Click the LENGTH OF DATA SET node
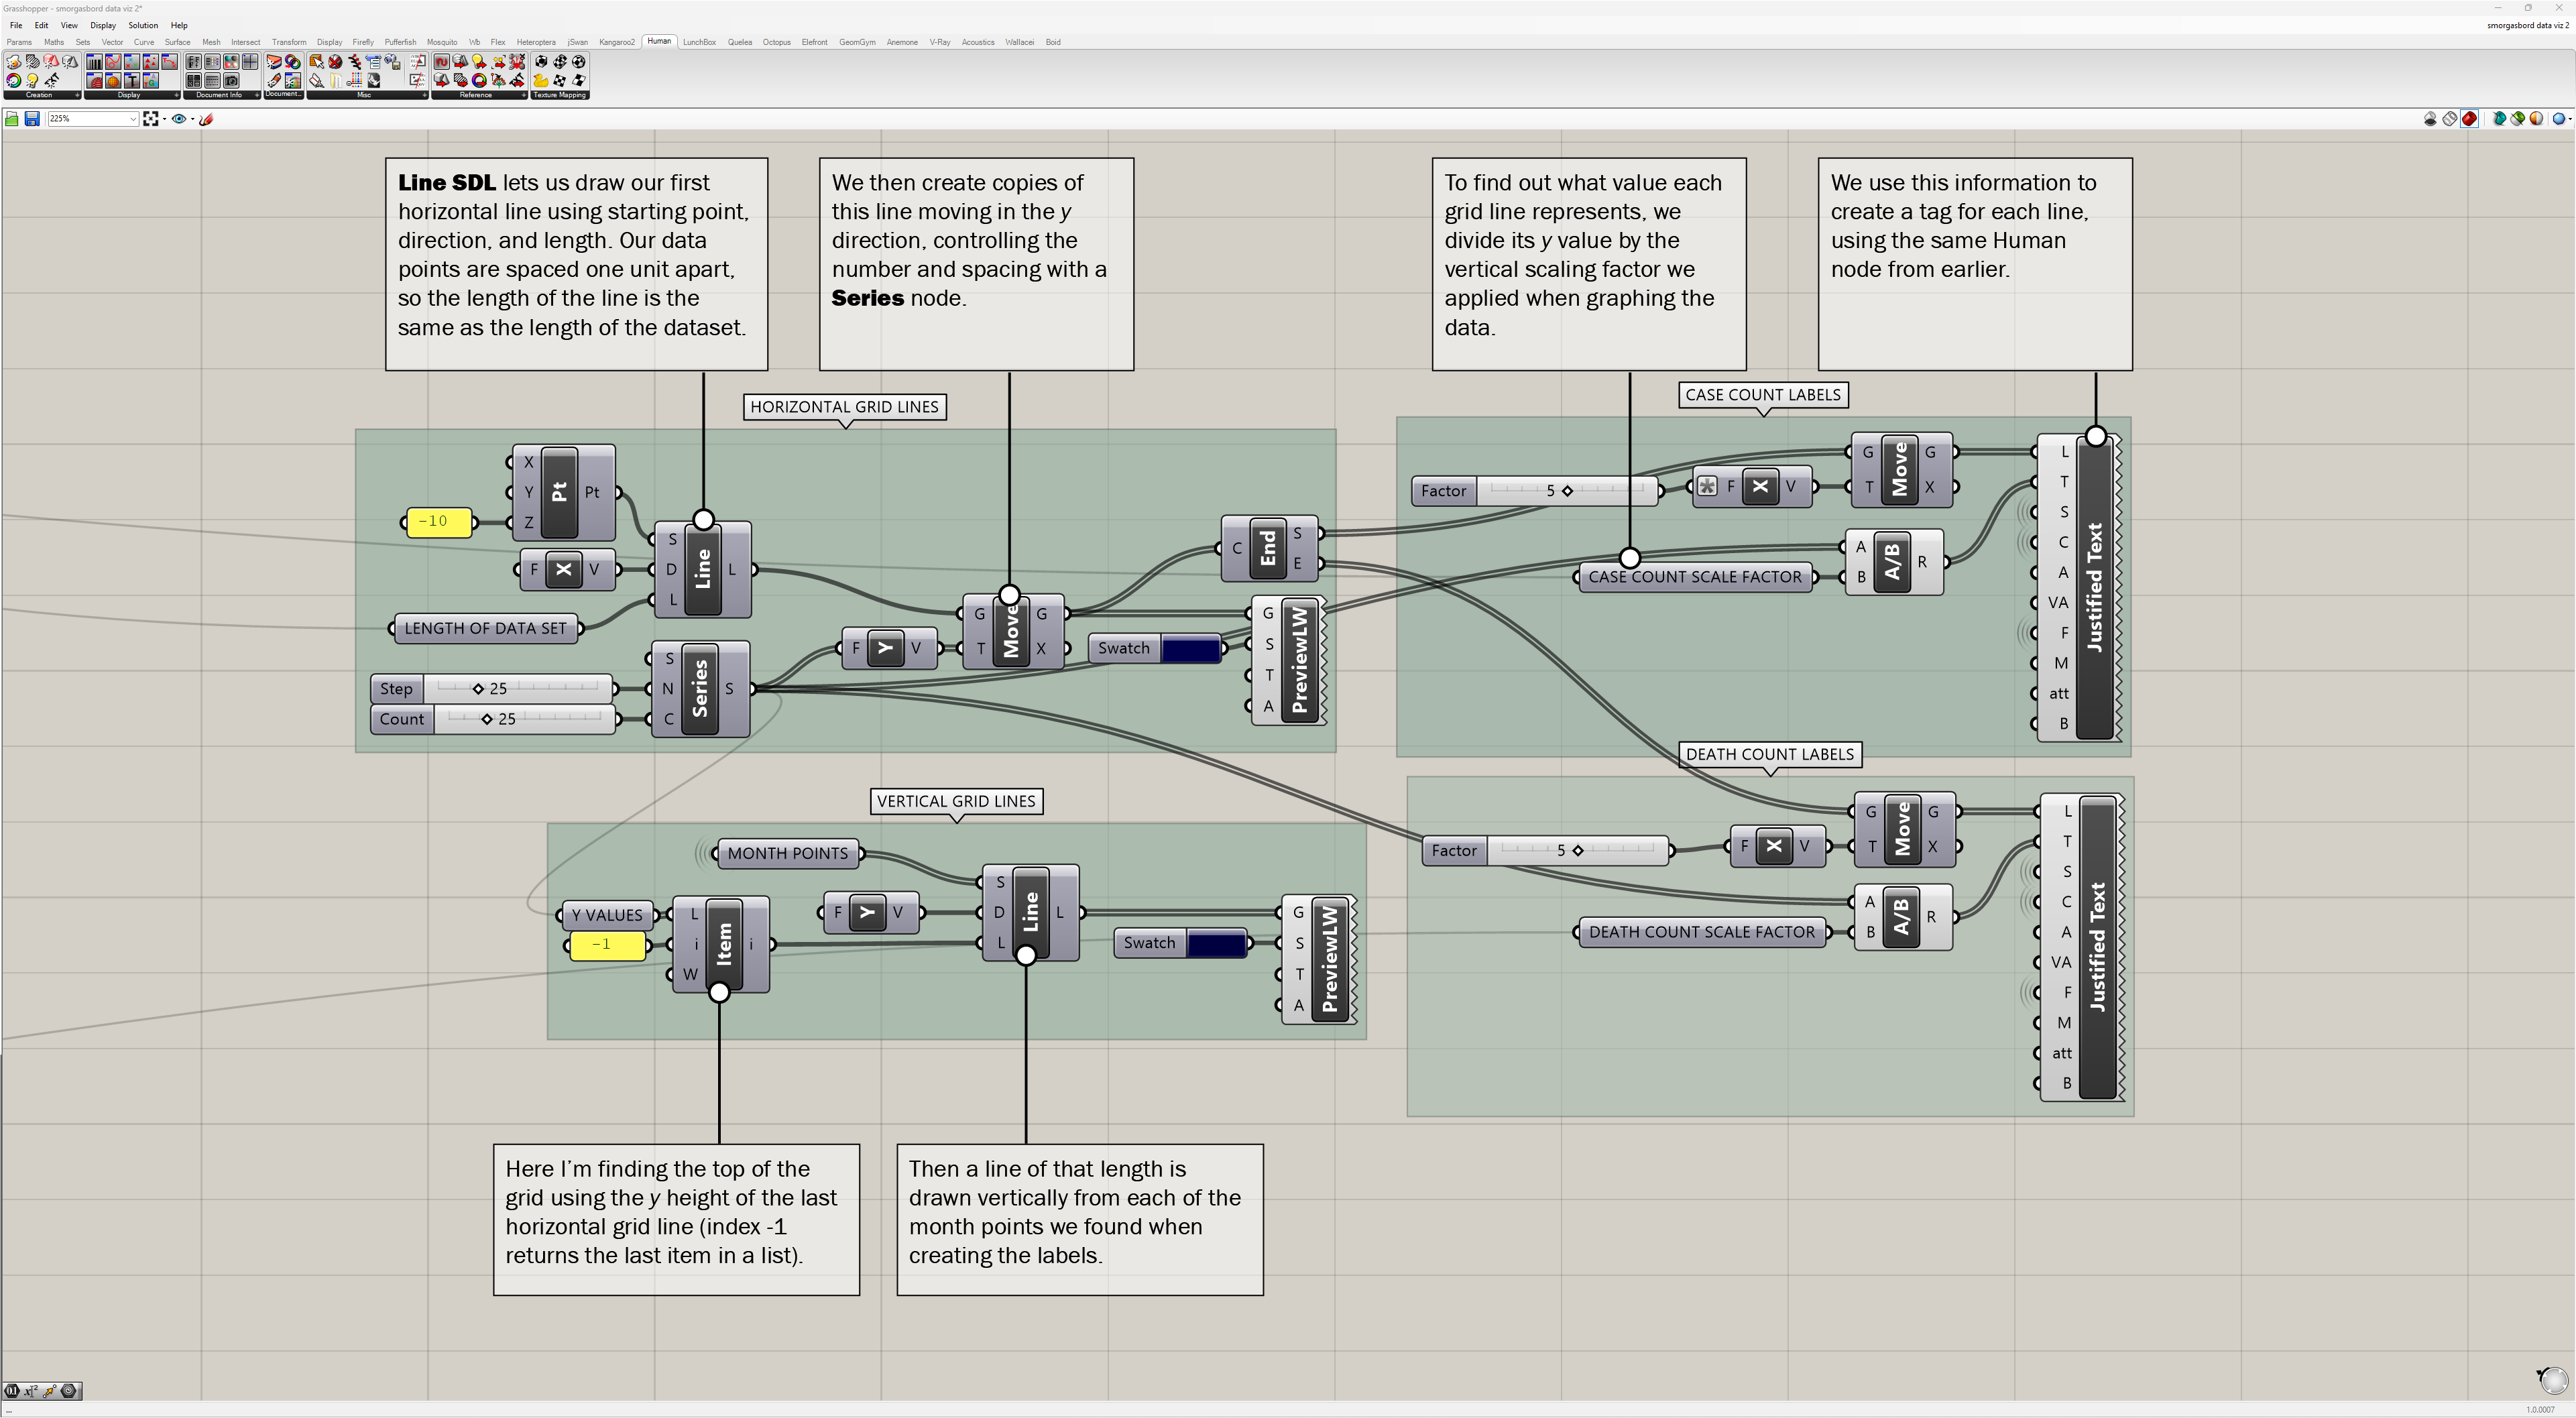This screenshot has height=1418, width=2576. click(x=485, y=628)
